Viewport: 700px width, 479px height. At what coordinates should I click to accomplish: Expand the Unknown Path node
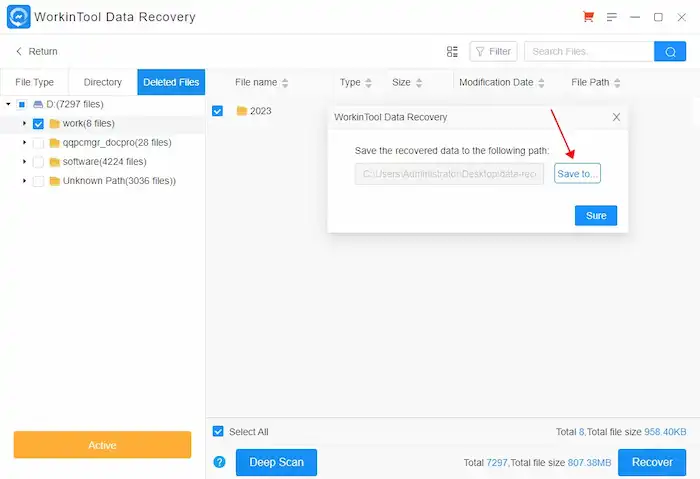pos(25,180)
